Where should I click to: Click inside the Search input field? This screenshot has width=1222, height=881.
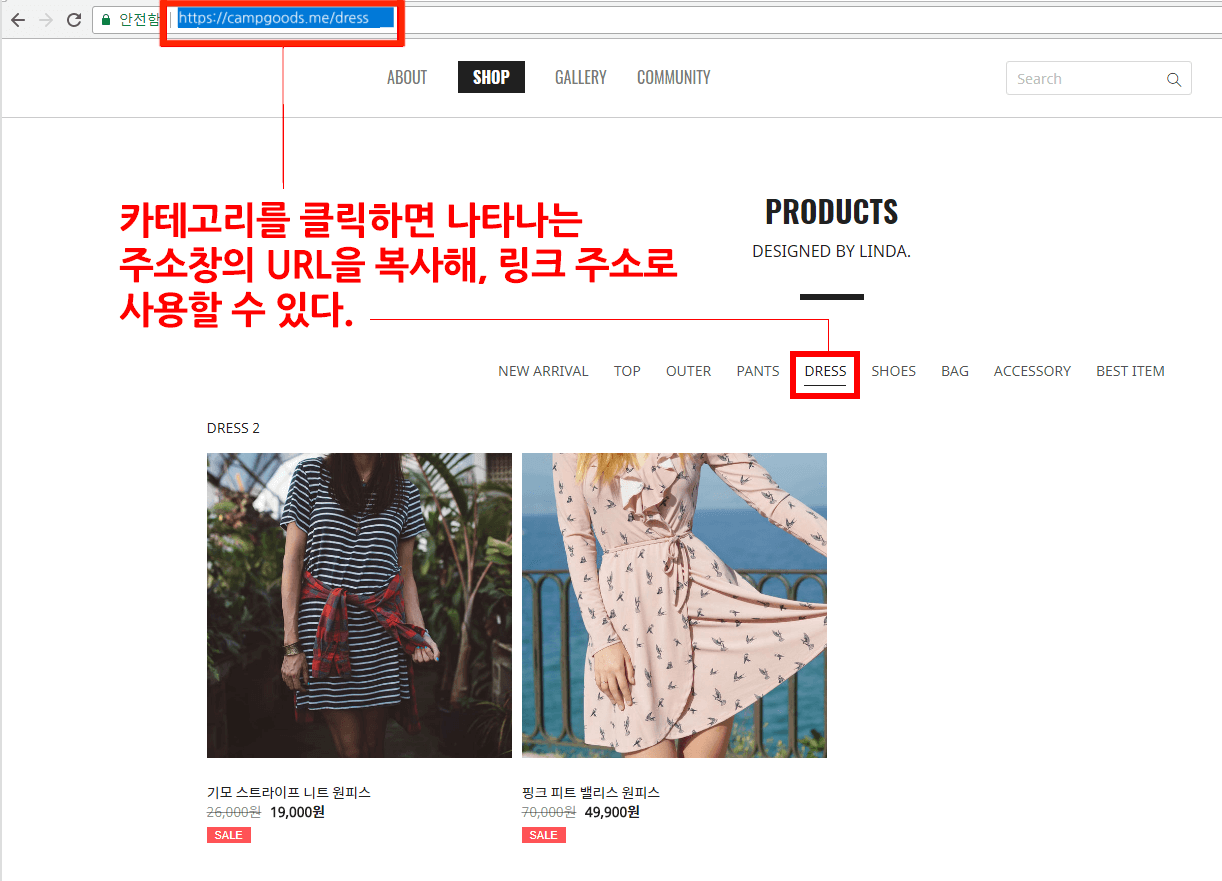click(x=1085, y=79)
